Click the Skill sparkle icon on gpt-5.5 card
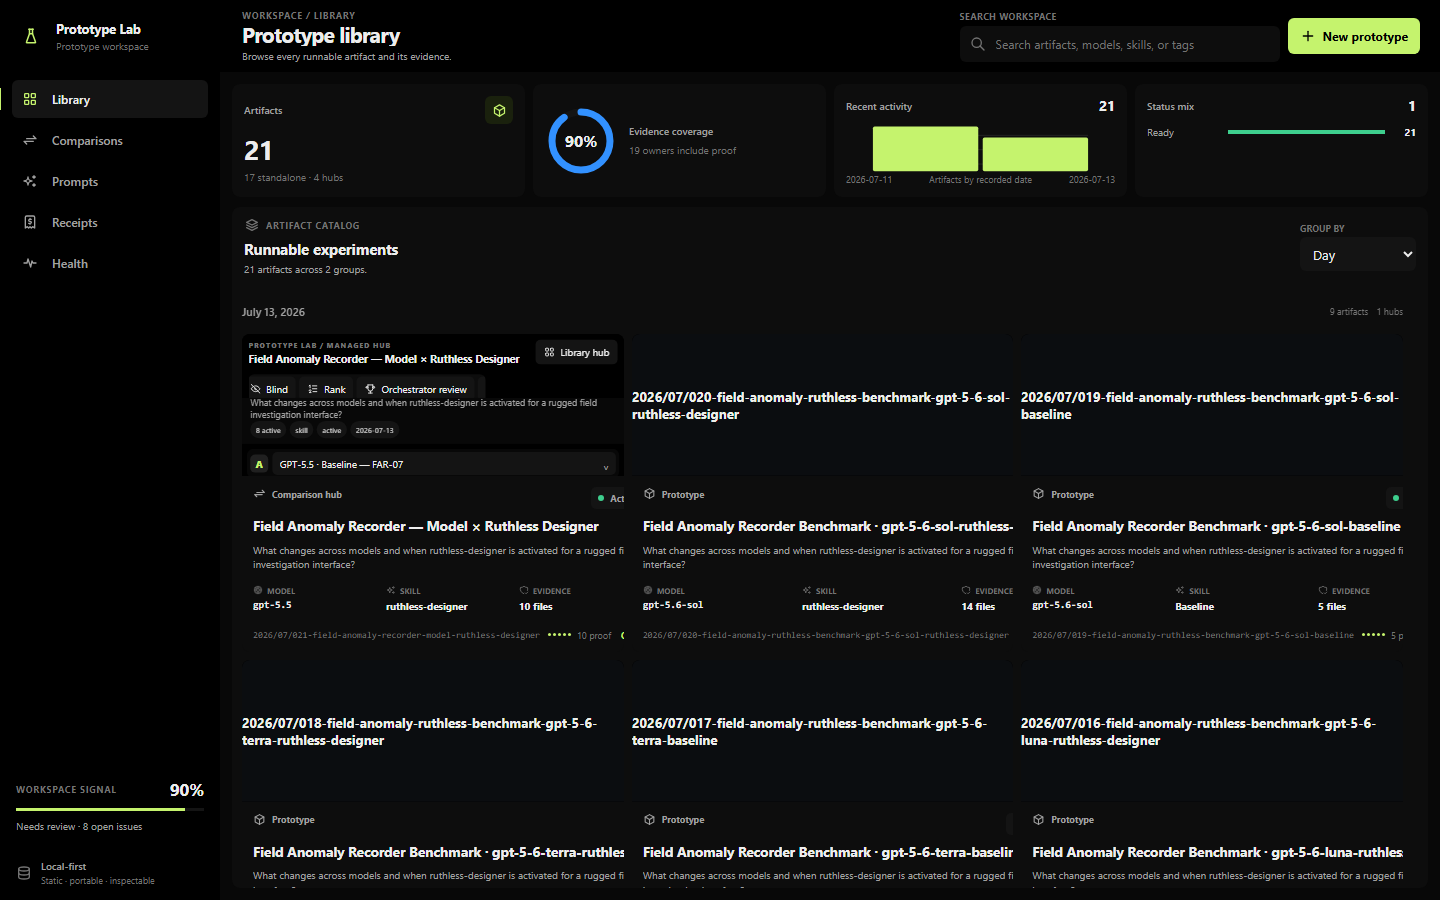This screenshot has width=1440, height=900. 391,590
